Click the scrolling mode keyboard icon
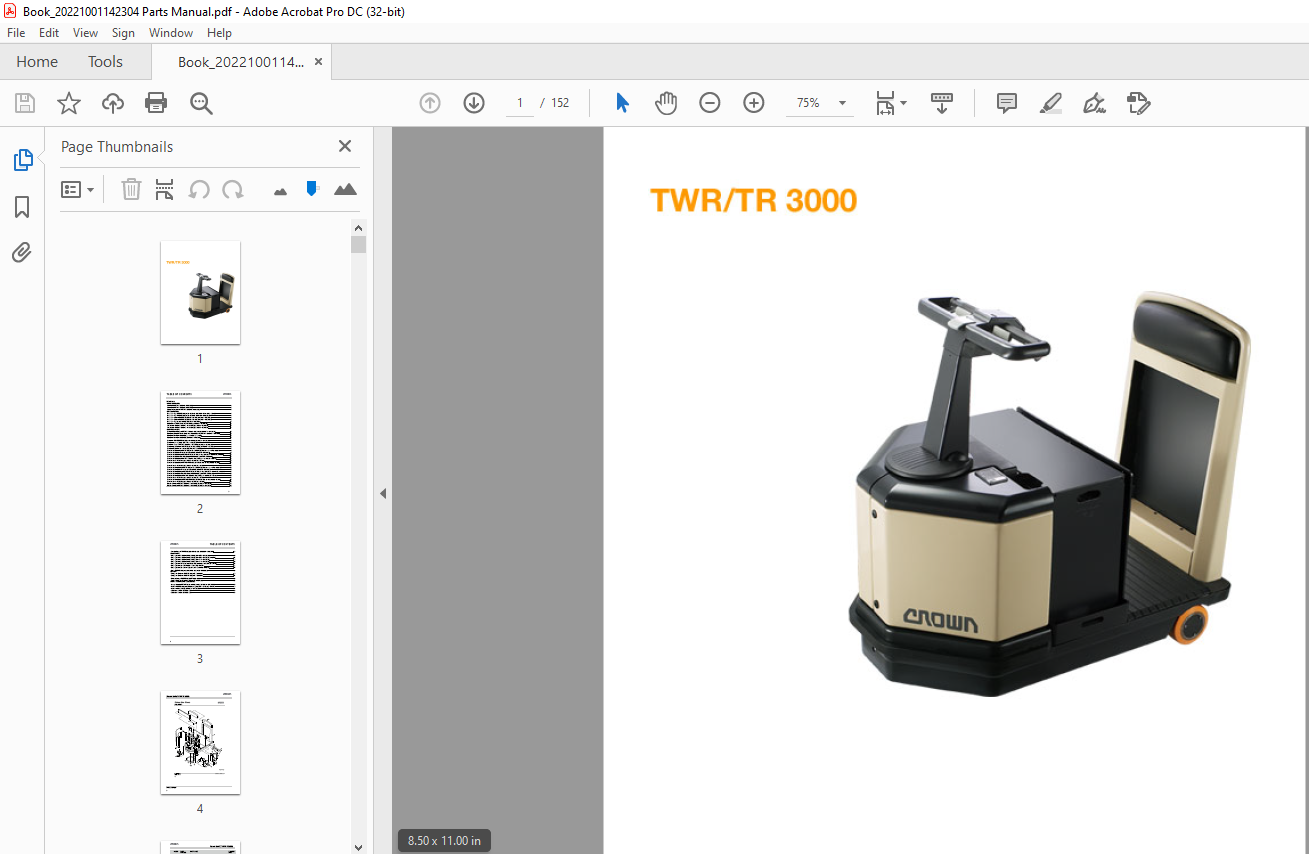This screenshot has height=854, width=1309. pos(942,103)
